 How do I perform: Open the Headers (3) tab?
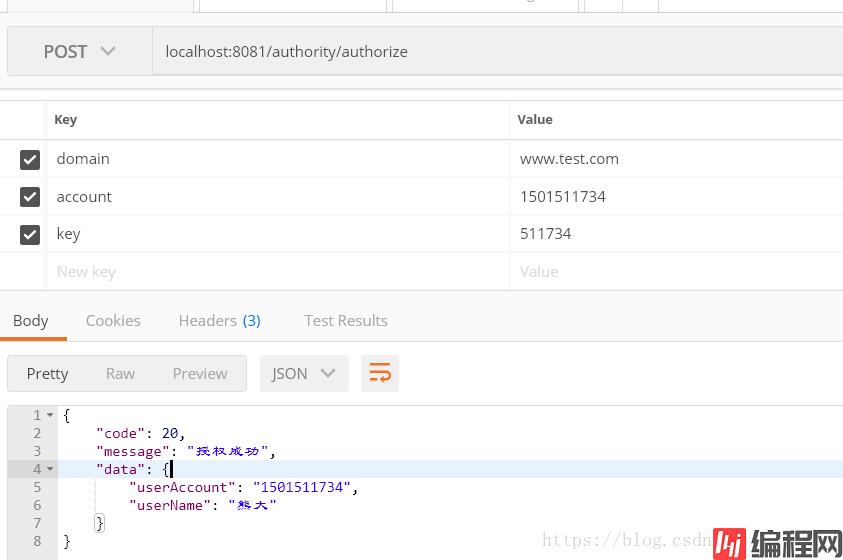pyautogui.click(x=219, y=320)
